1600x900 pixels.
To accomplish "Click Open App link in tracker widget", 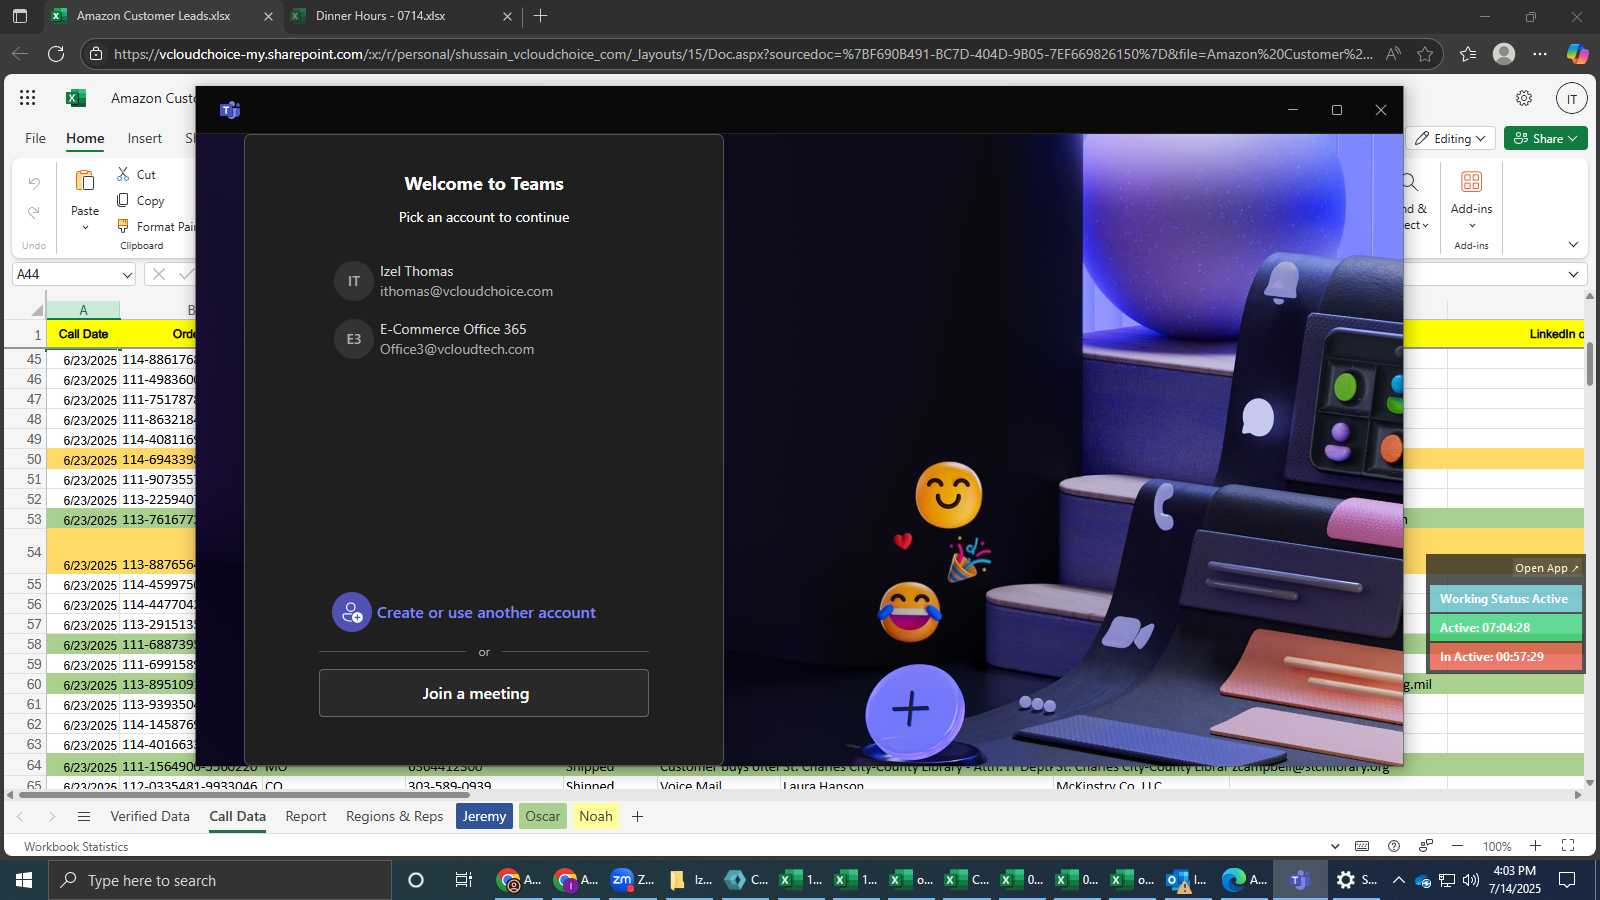I will pos(1546,568).
